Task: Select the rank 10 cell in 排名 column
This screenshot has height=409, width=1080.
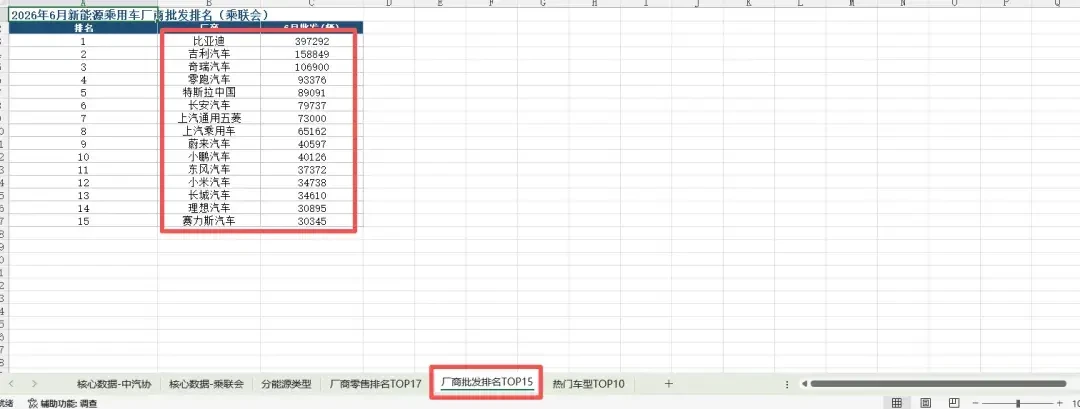Action: 83,157
